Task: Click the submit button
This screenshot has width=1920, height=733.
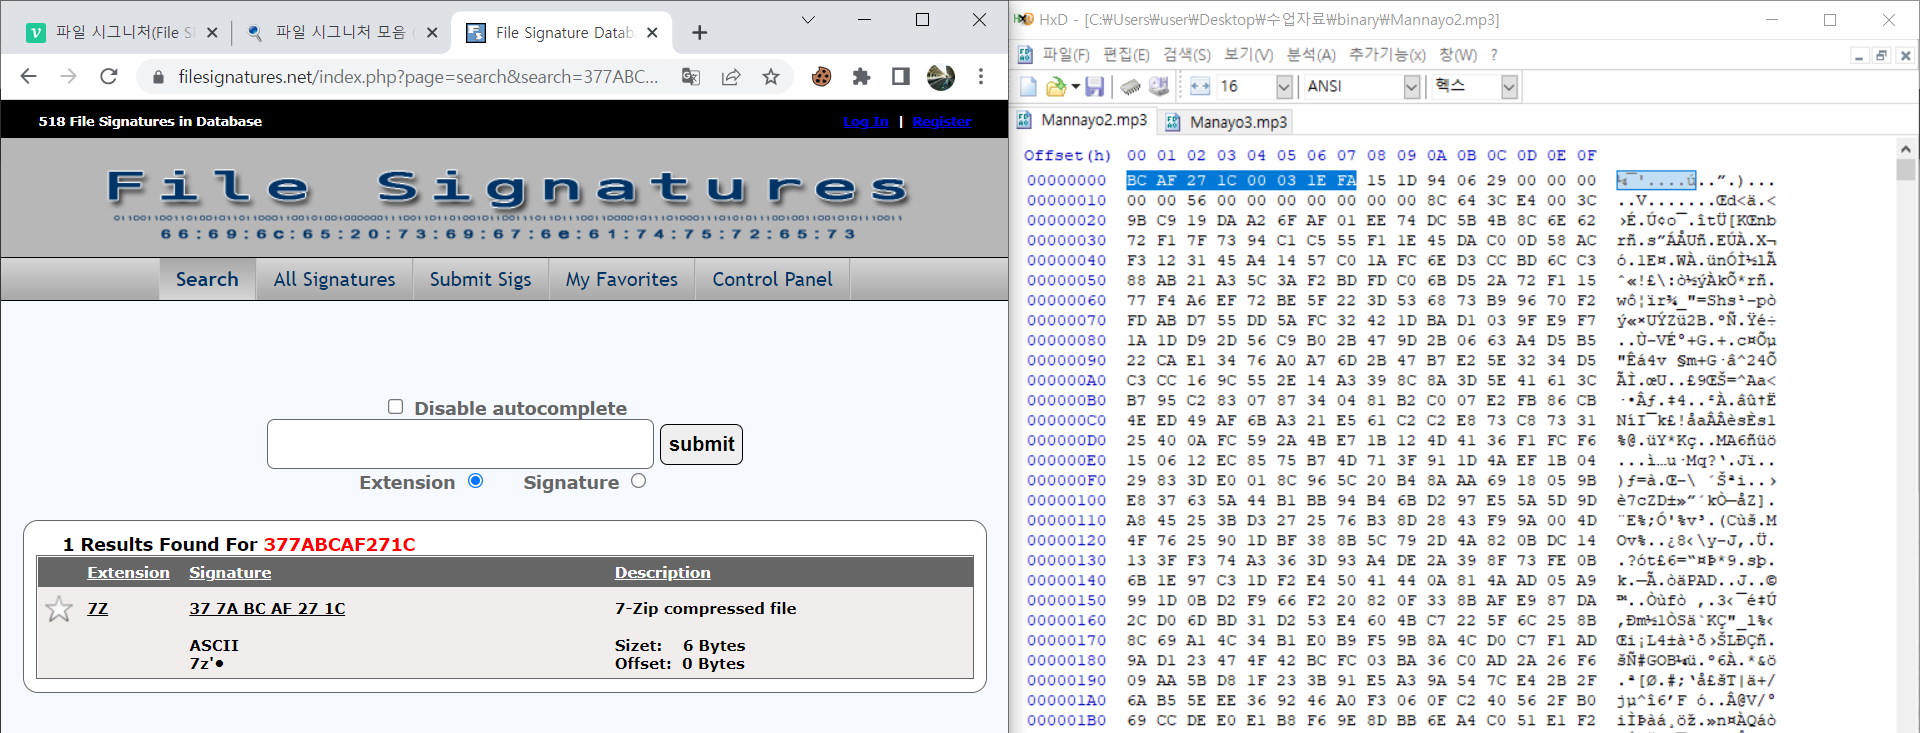Action: (701, 444)
